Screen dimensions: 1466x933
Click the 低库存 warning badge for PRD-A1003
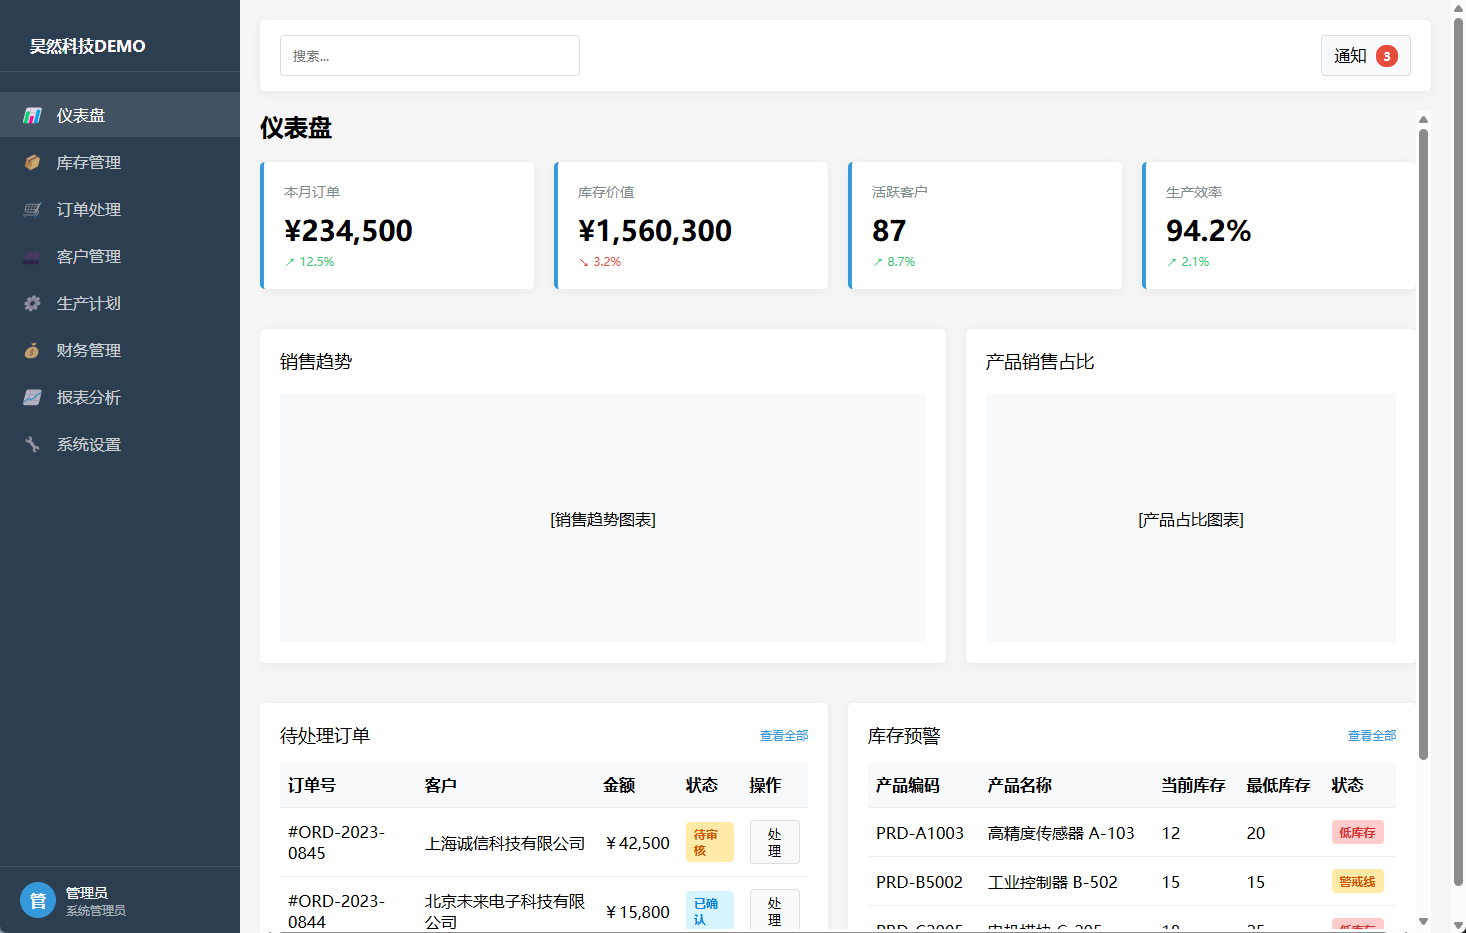click(1357, 831)
